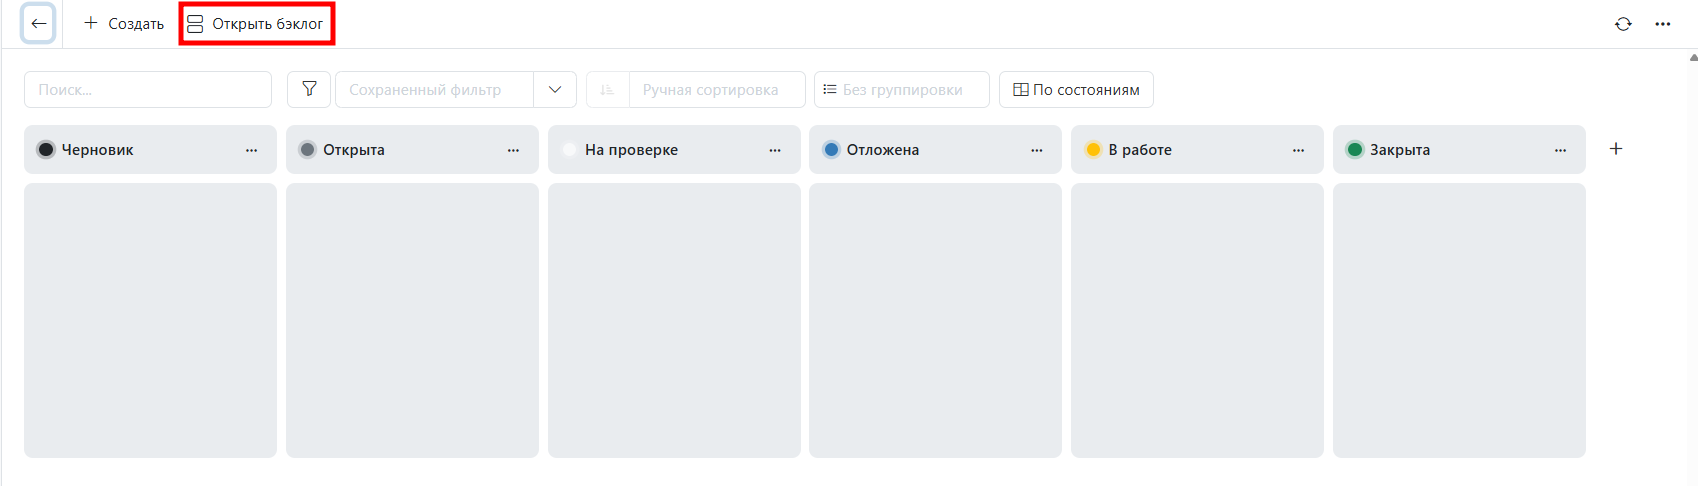Click the blue Отложена status dot
The height and width of the screenshot is (486, 1698).
point(831,150)
